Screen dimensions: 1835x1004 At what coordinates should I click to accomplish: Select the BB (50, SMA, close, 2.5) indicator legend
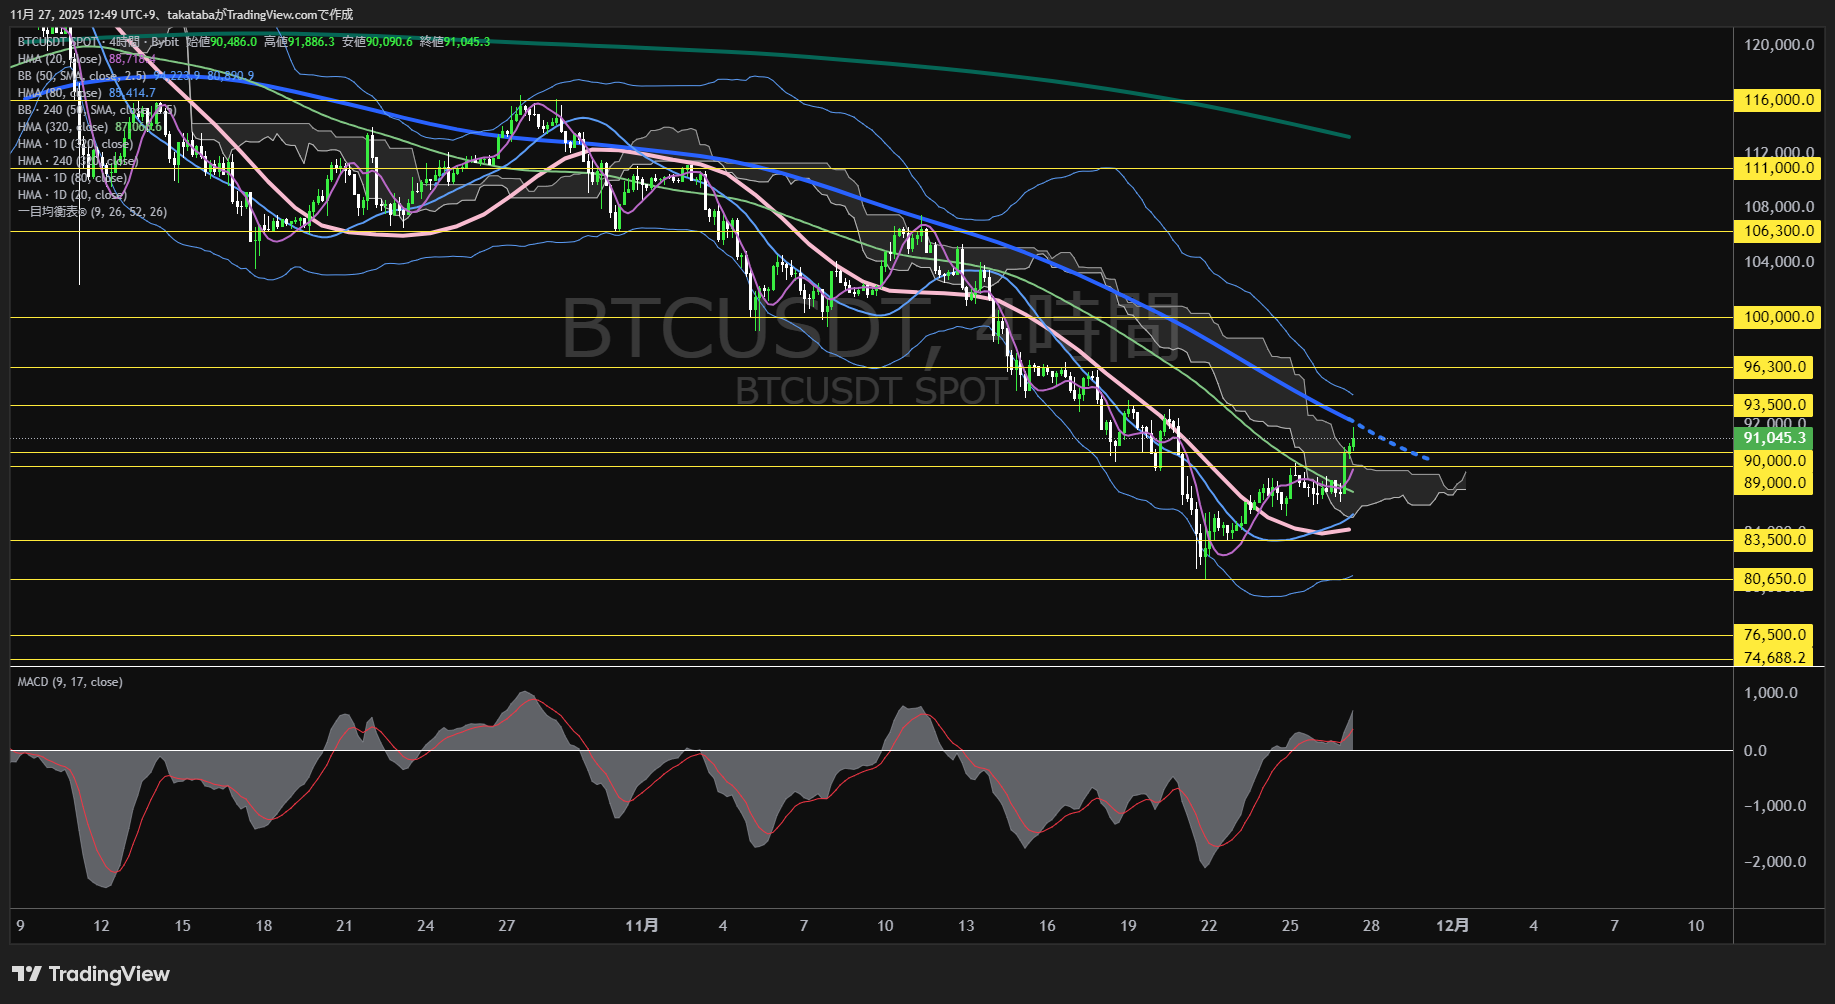click(80, 75)
